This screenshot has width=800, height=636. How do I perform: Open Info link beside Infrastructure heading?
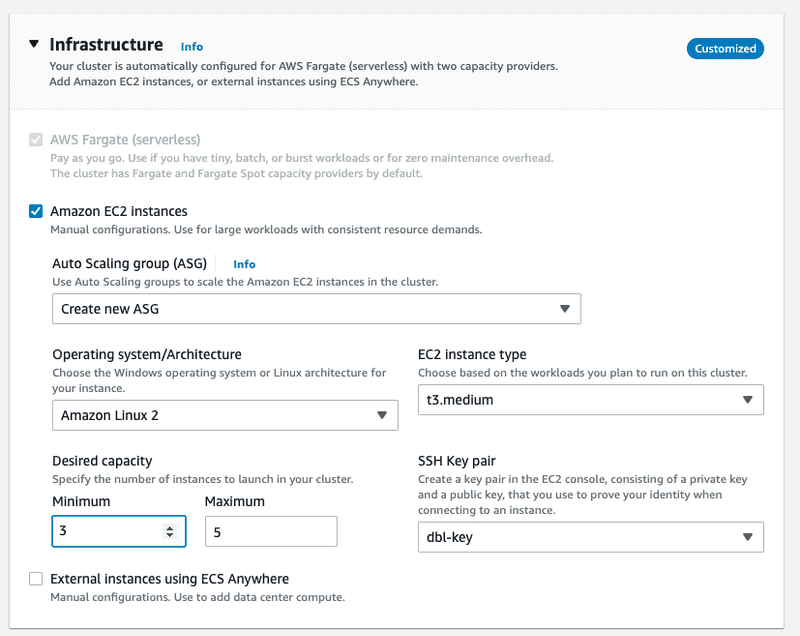(x=191, y=46)
